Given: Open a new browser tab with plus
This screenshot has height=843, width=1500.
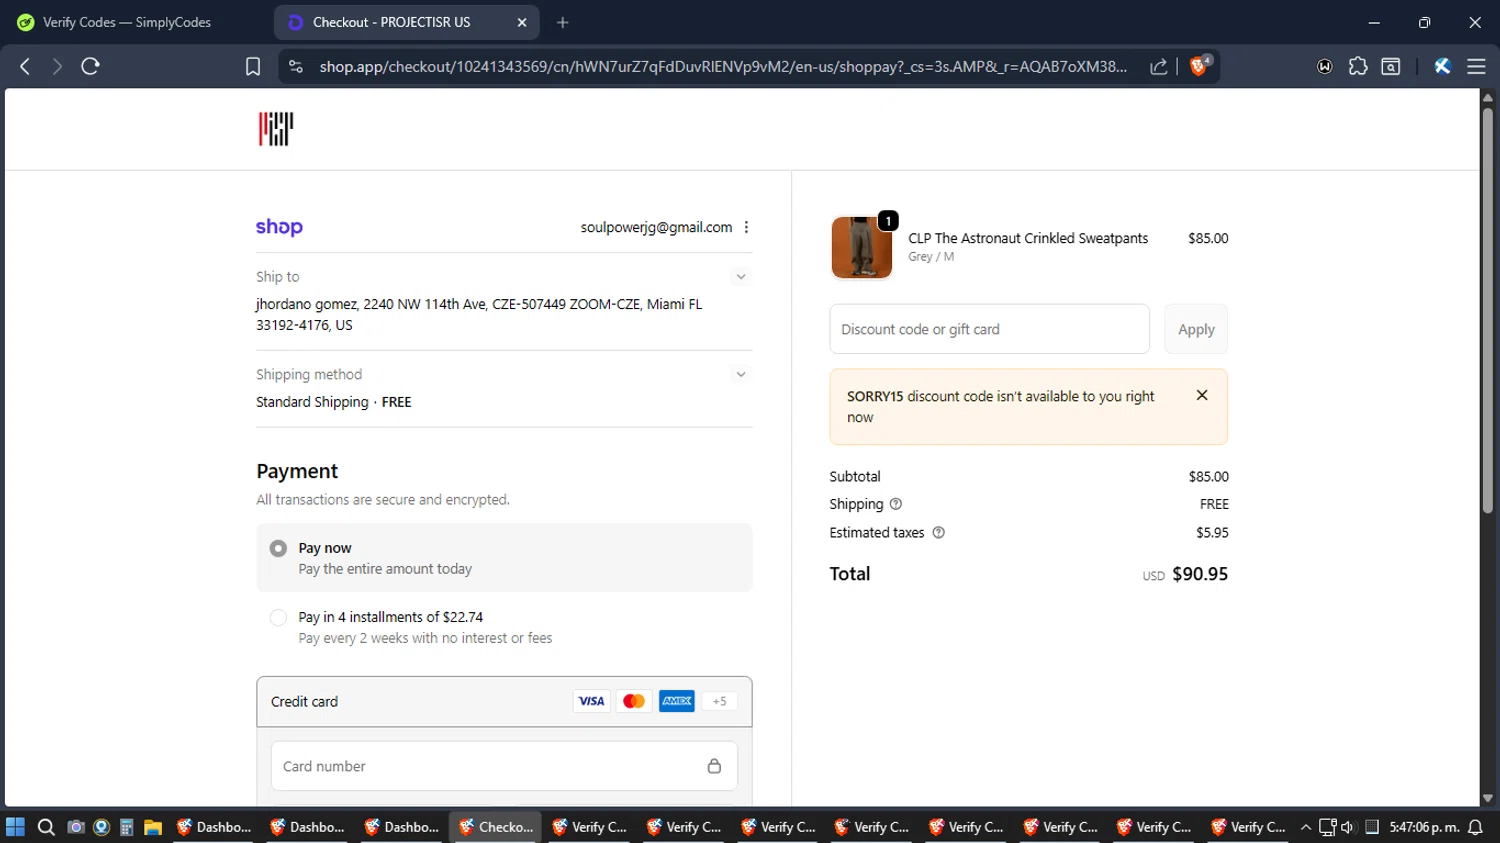Looking at the screenshot, I should click(x=563, y=22).
